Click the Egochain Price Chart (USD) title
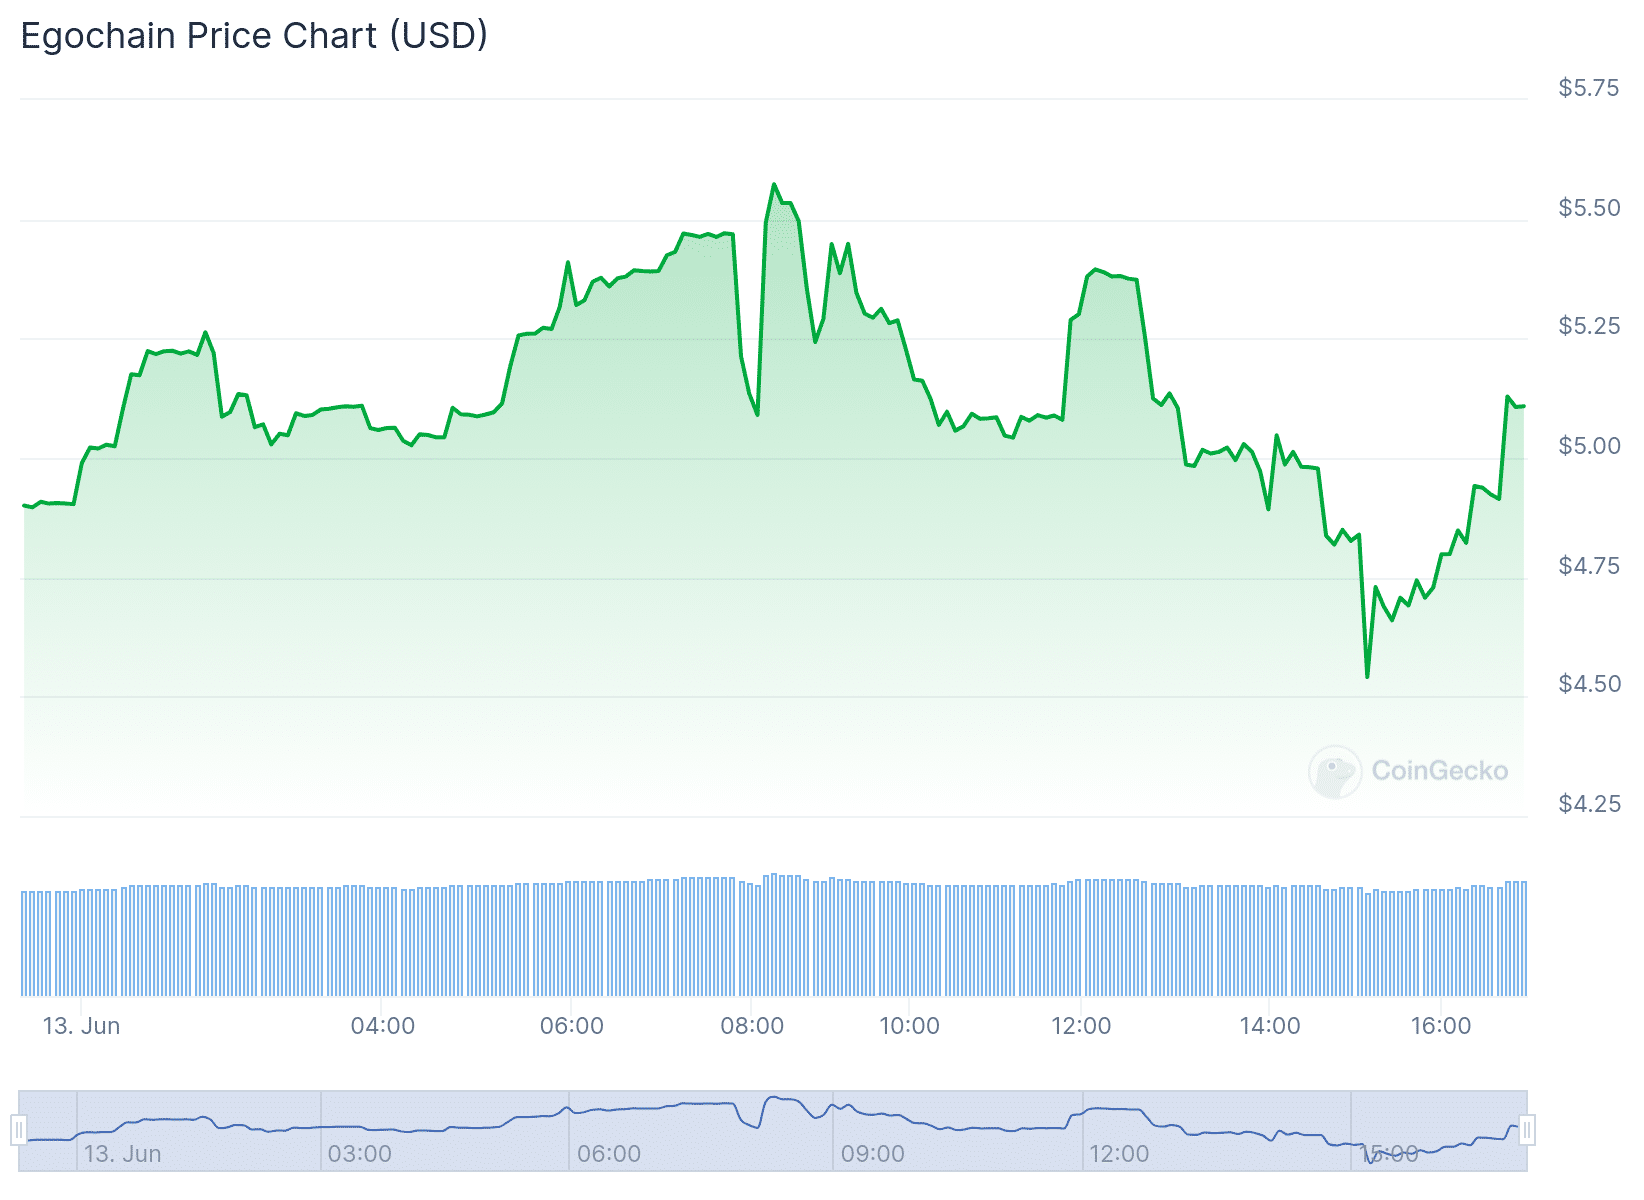This screenshot has width=1644, height=1200. [254, 36]
